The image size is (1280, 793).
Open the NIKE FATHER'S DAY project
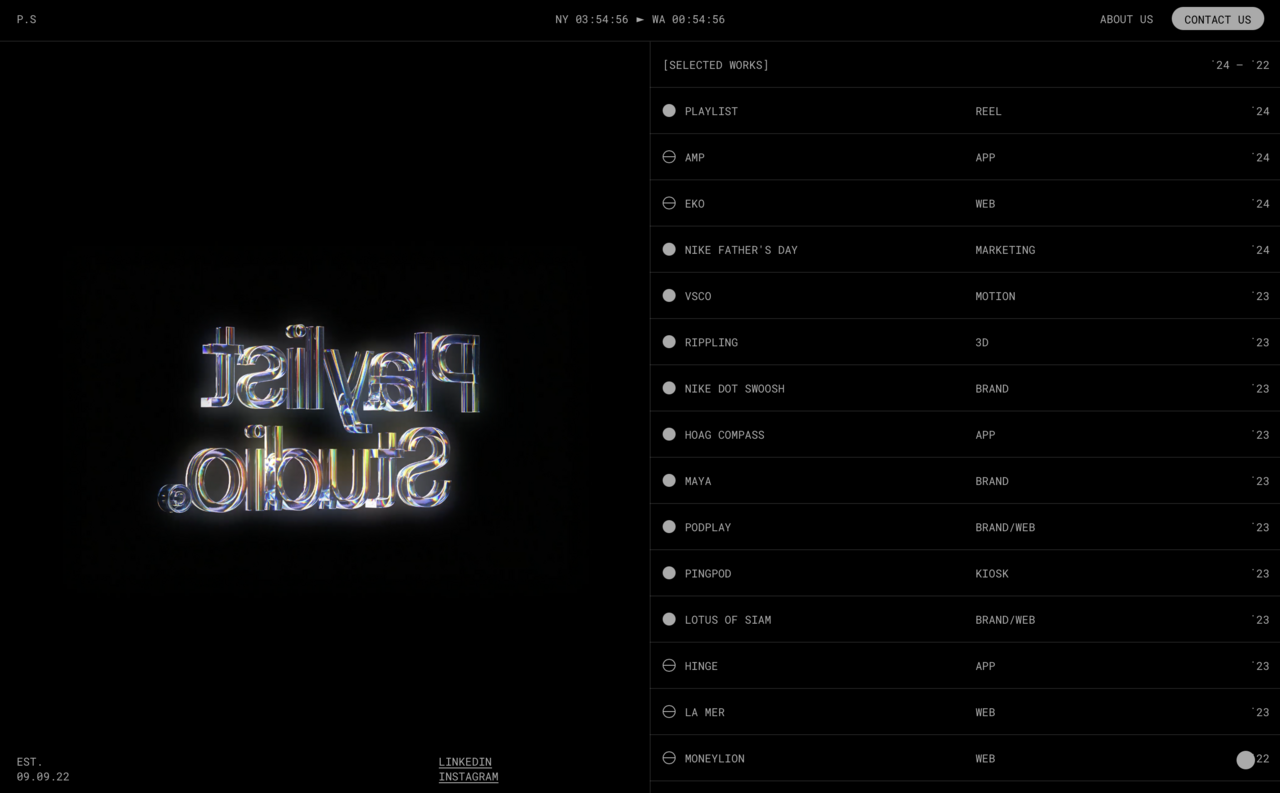(x=741, y=250)
